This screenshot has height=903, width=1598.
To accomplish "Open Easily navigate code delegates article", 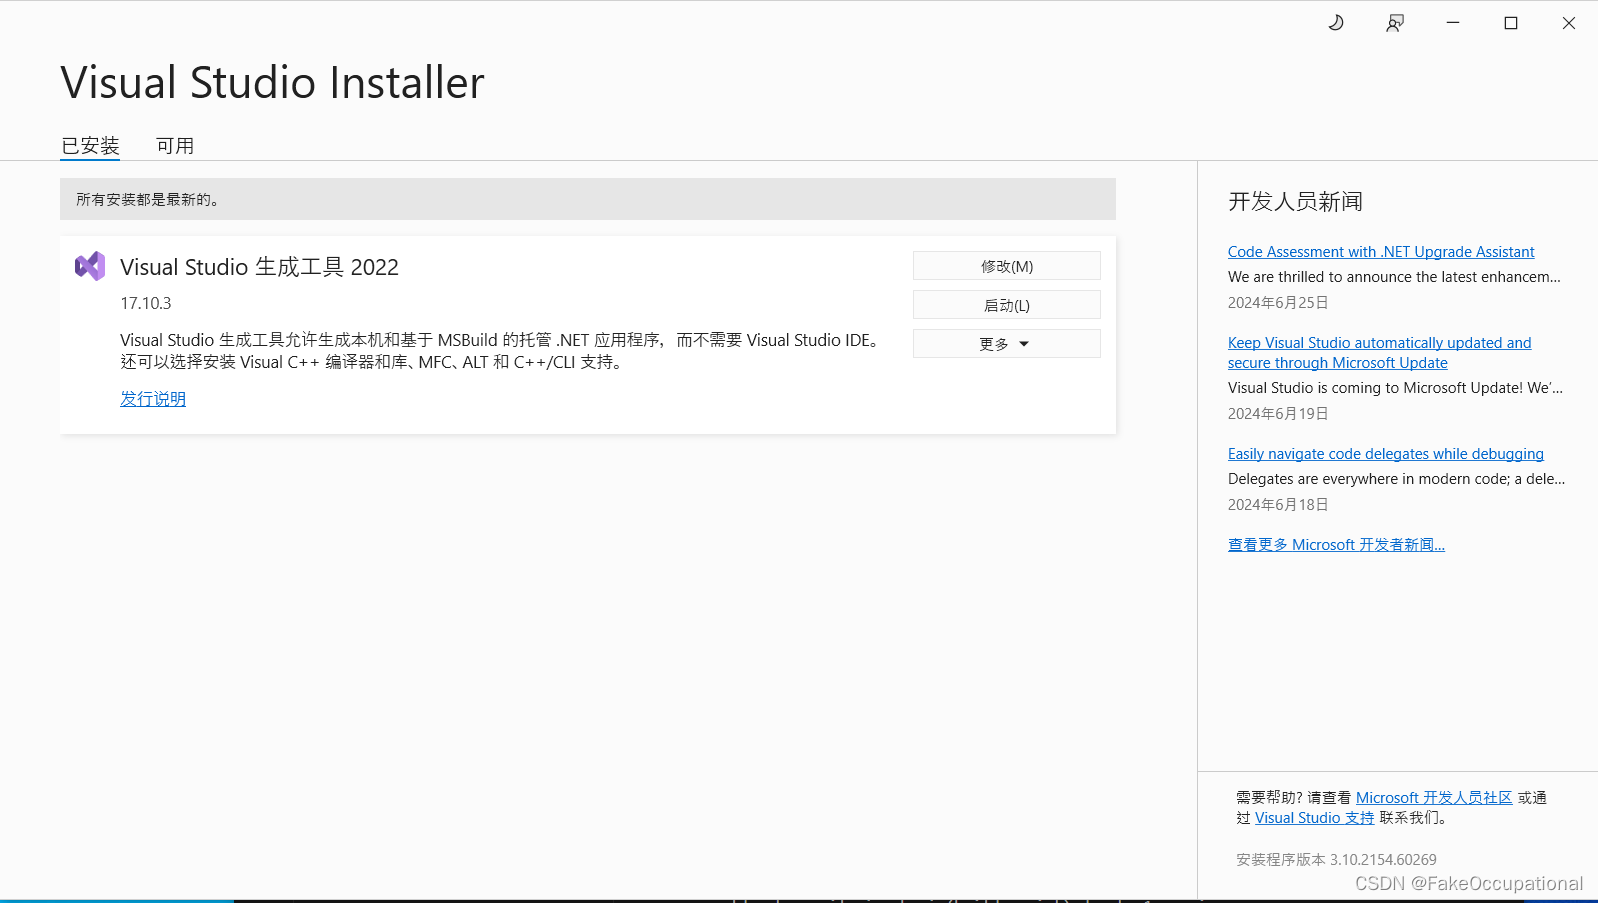I will pyautogui.click(x=1386, y=454).
